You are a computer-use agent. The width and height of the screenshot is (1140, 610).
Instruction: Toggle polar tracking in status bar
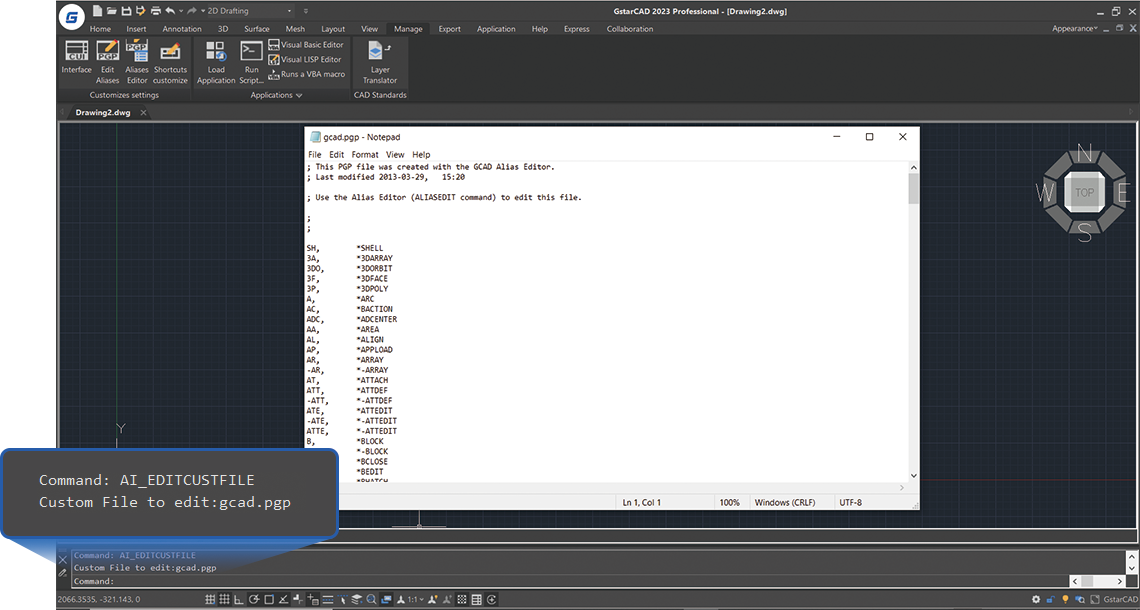[254, 600]
